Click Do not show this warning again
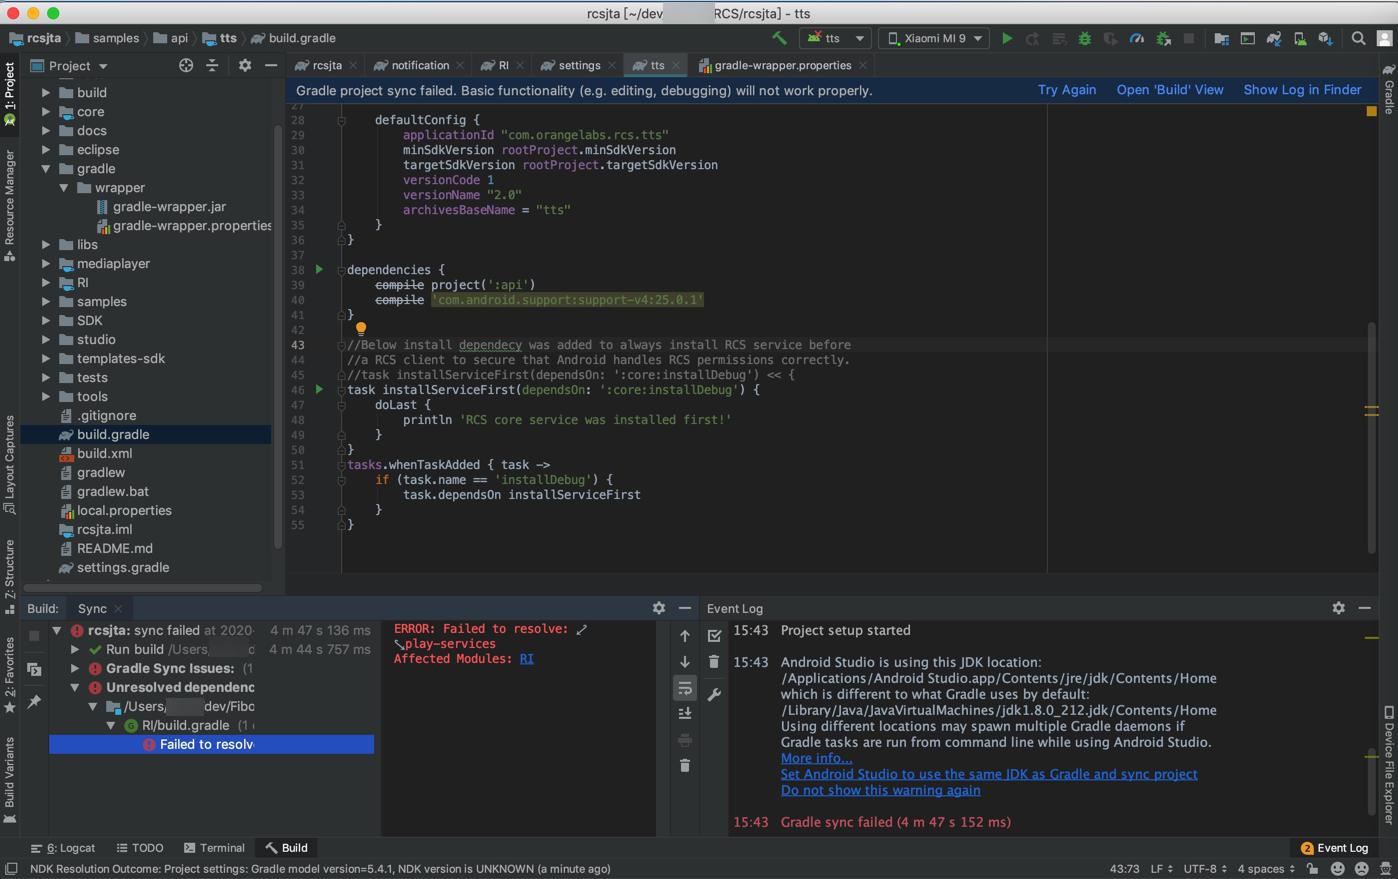The image size is (1398, 879). (x=880, y=790)
